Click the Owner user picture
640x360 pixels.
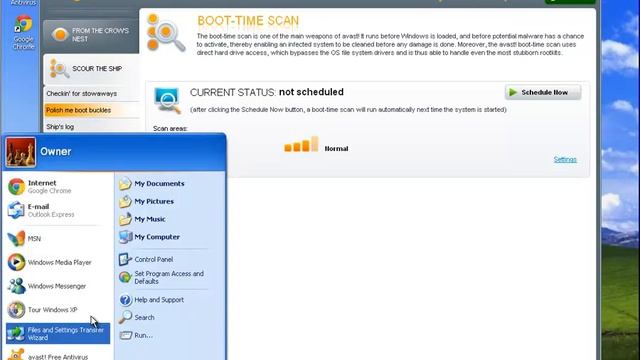[x=20, y=152]
